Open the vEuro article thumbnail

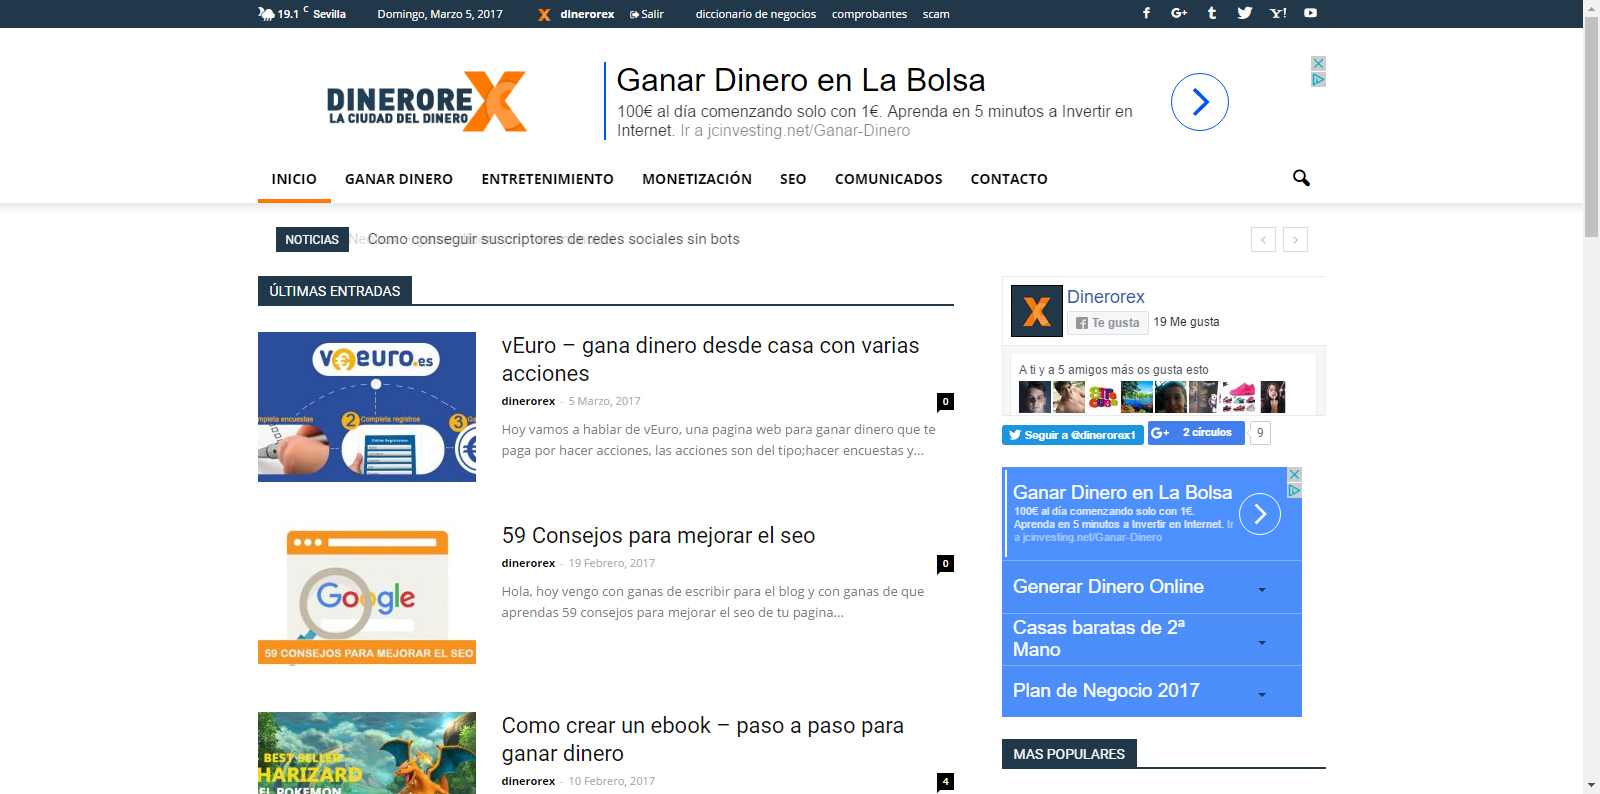(367, 407)
